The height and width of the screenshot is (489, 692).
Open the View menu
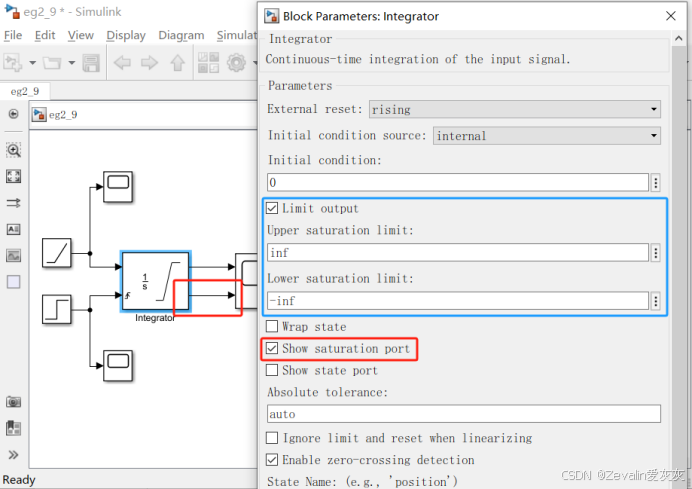tap(81, 35)
